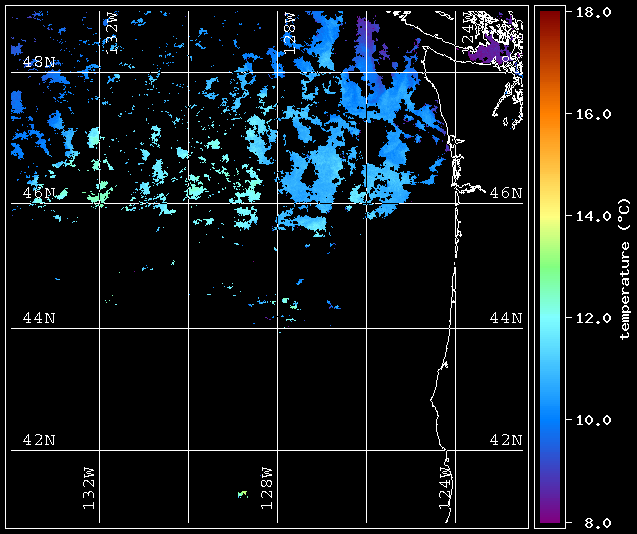Click the 16.0 colorbar tick label

589,114
